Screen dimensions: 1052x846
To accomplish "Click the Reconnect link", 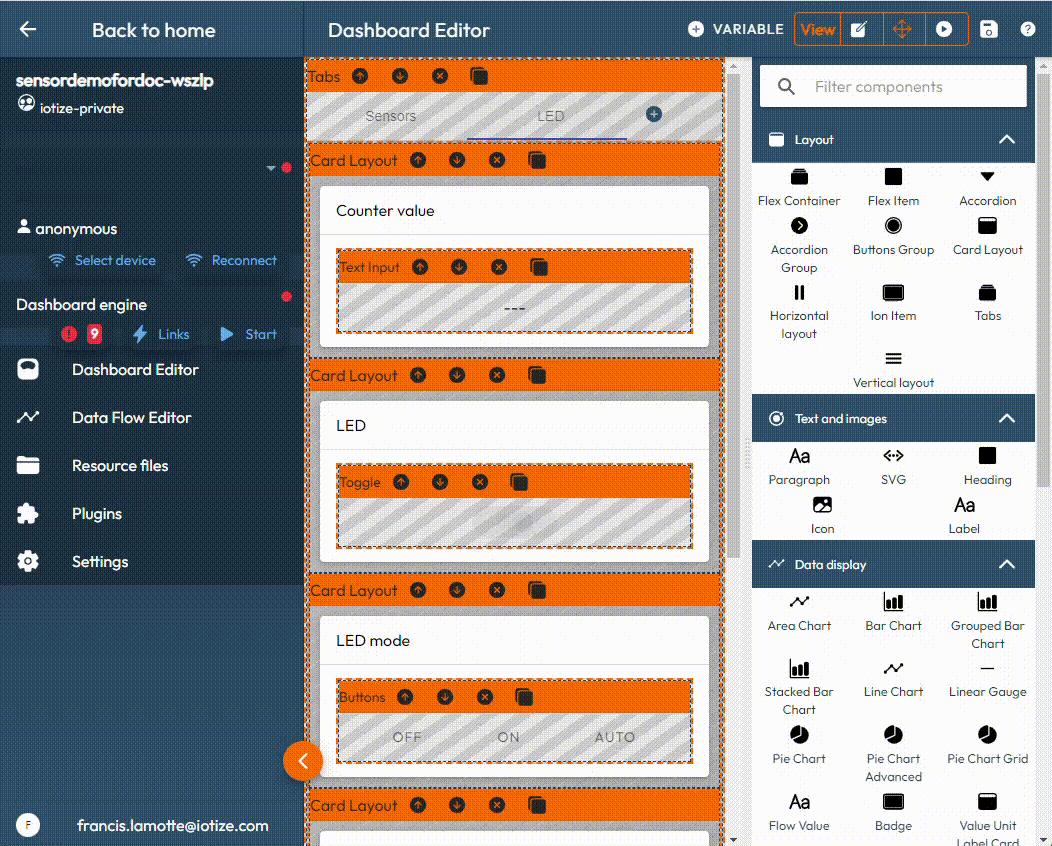I will [243, 260].
